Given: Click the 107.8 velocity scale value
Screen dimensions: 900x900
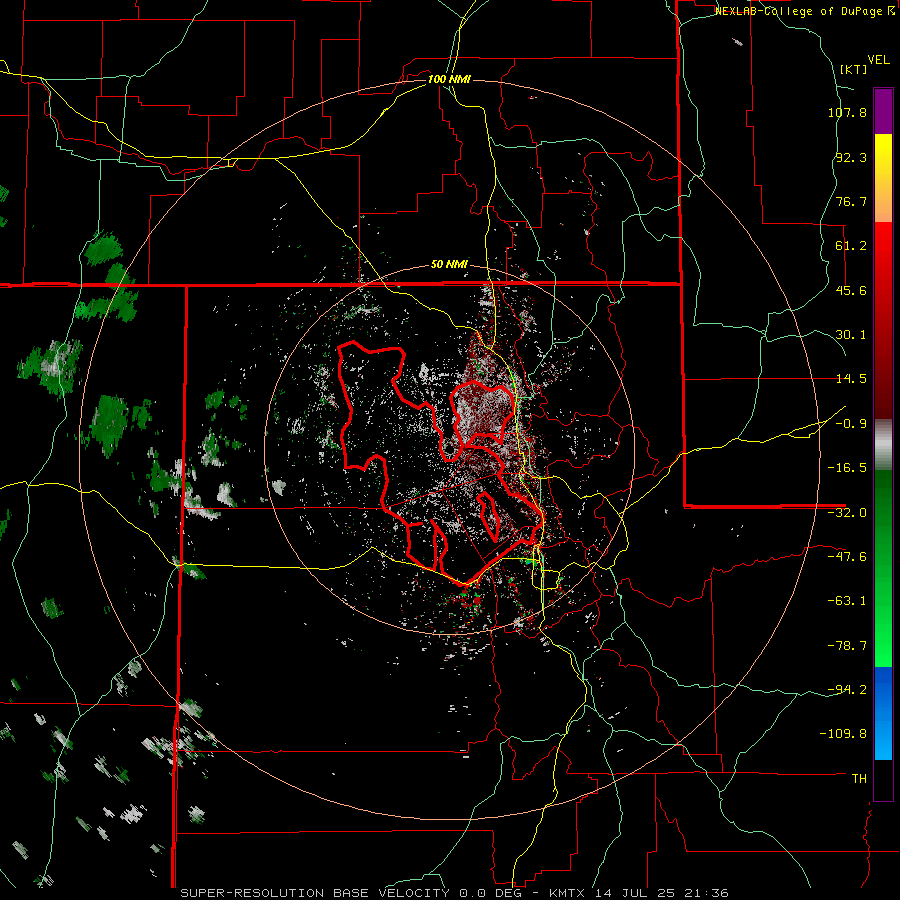Looking at the screenshot, I should coord(847,112).
